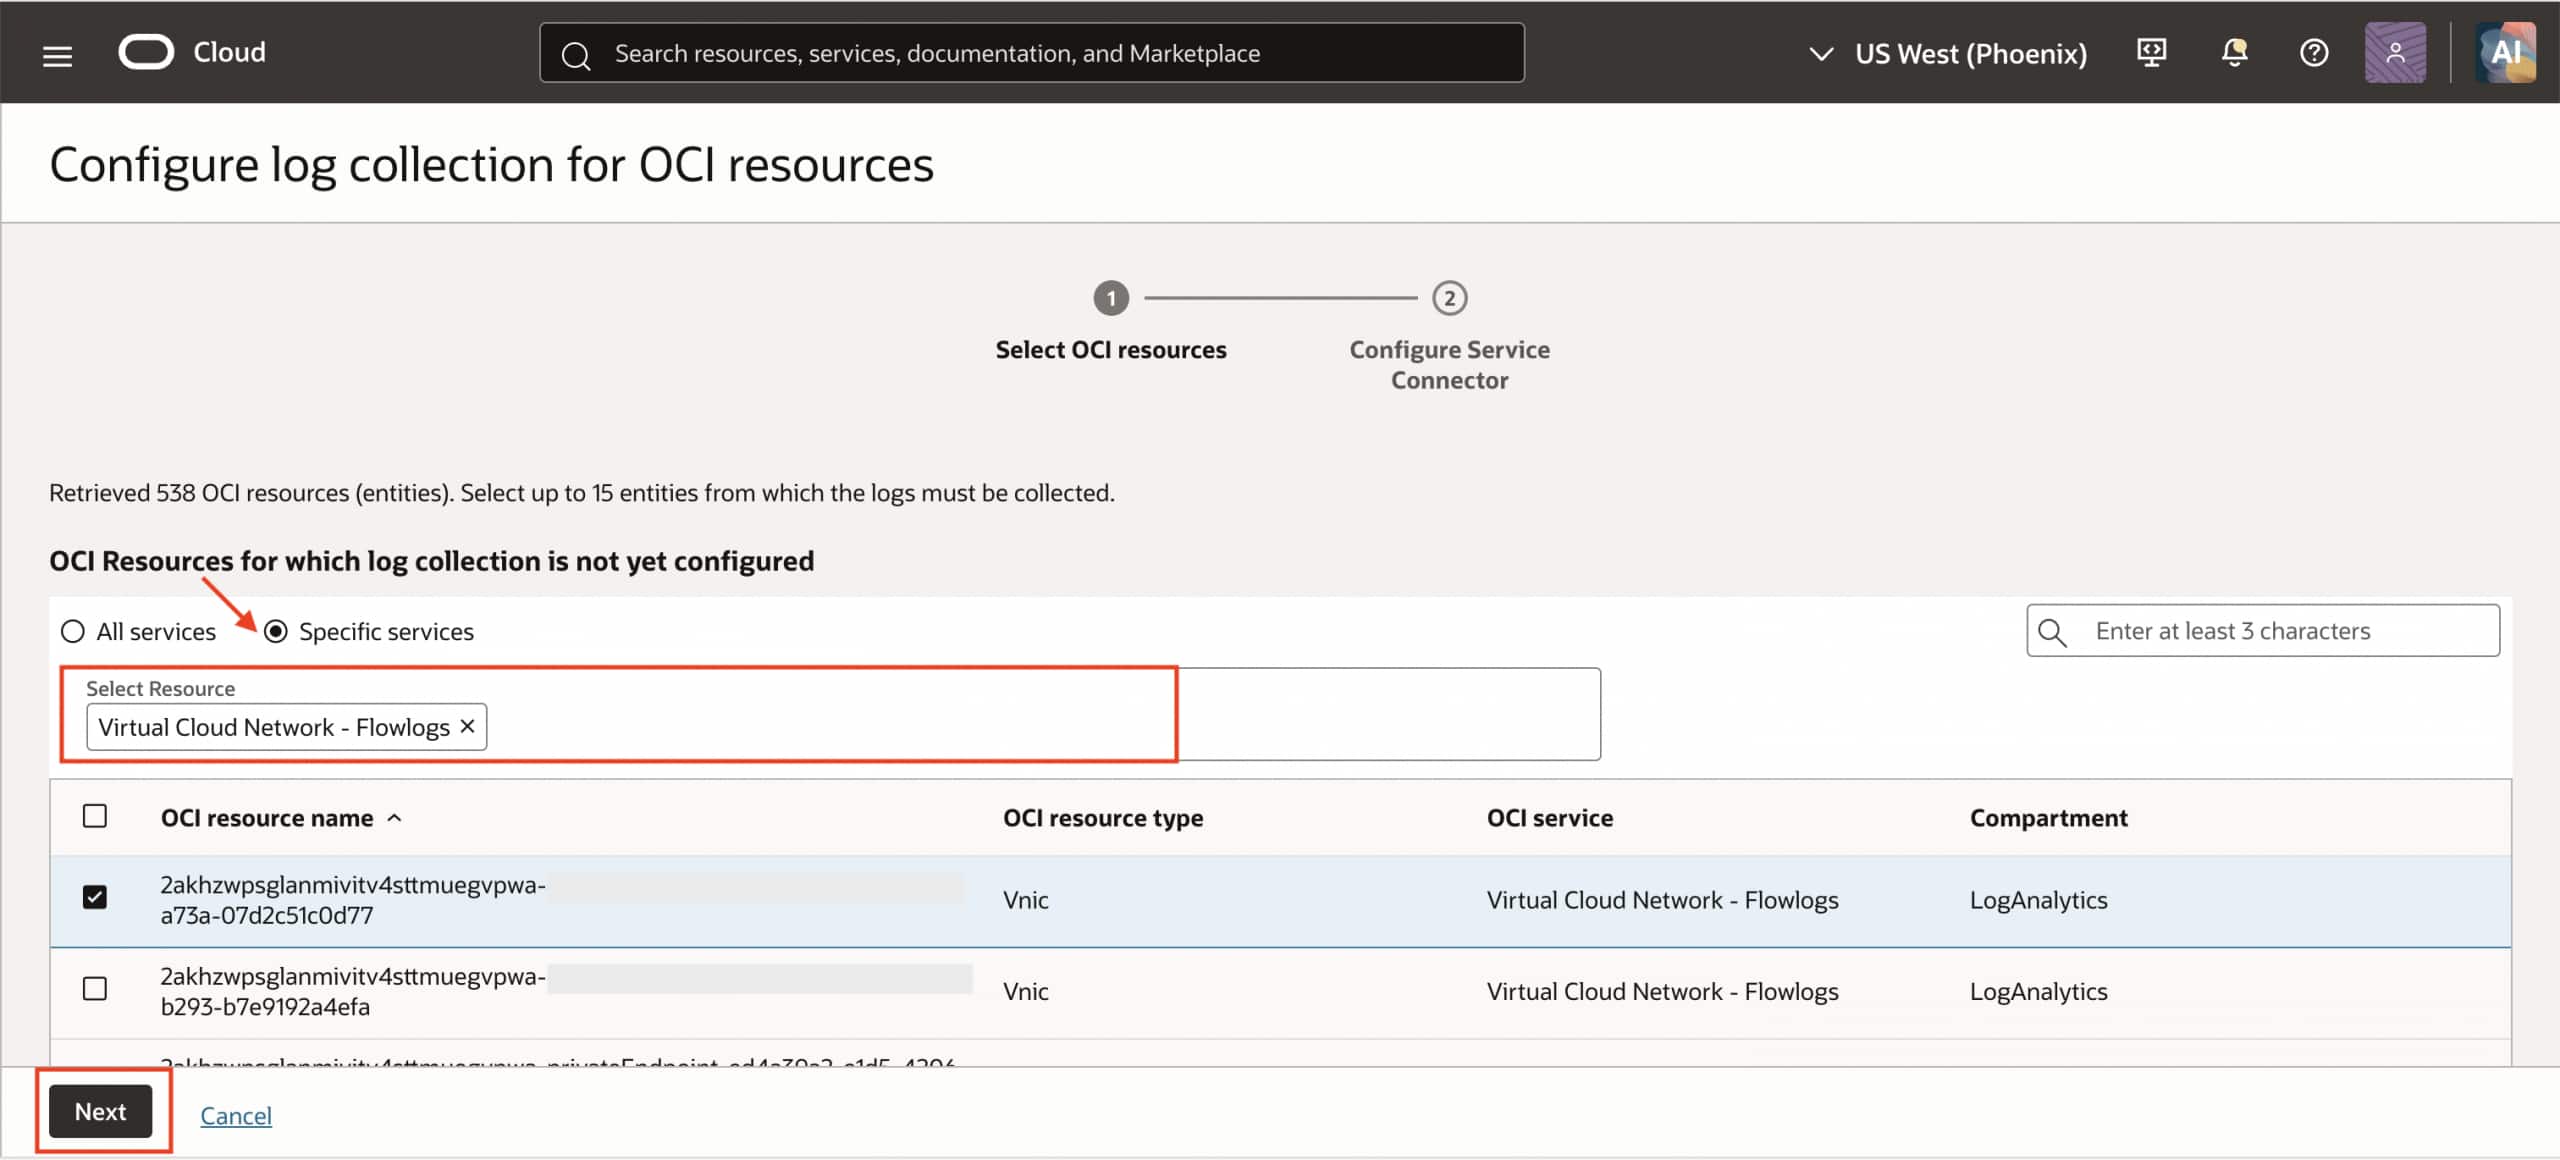
Task: Click Flowlogs service in b293-b7e9192a4efa row
Action: click(x=1662, y=992)
